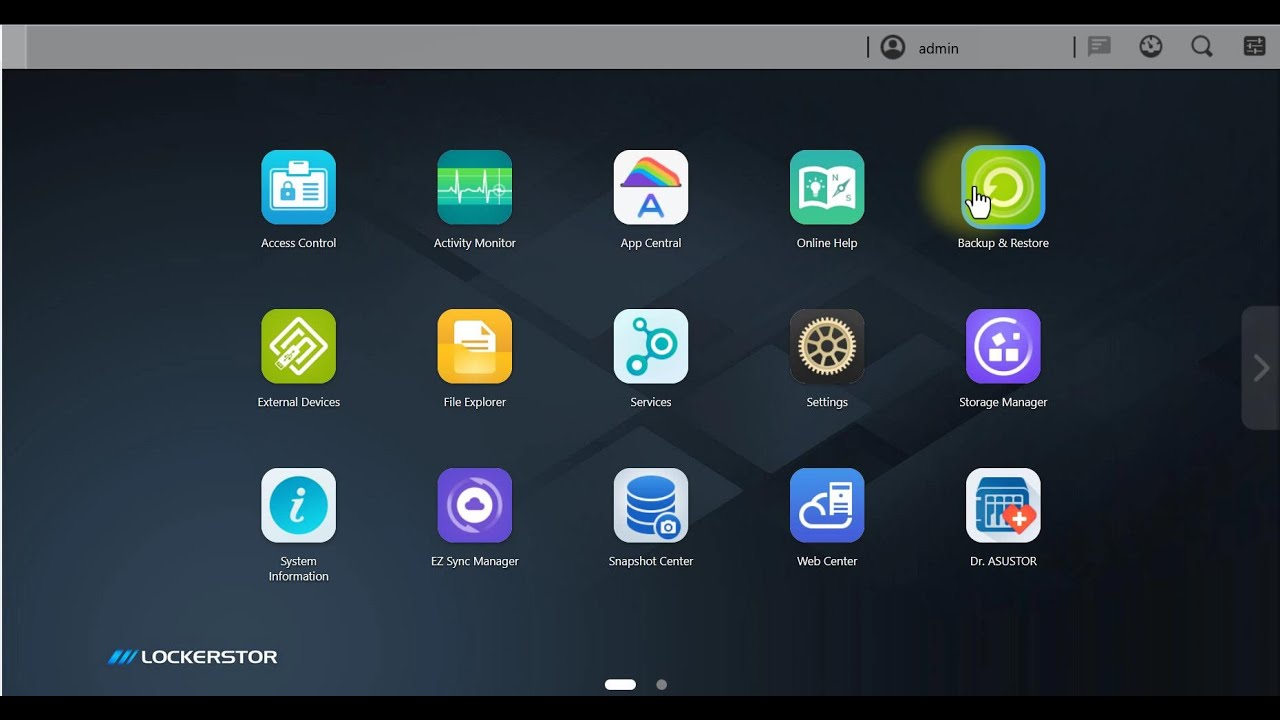
Task: Open the Online Help app
Action: [x=826, y=187]
